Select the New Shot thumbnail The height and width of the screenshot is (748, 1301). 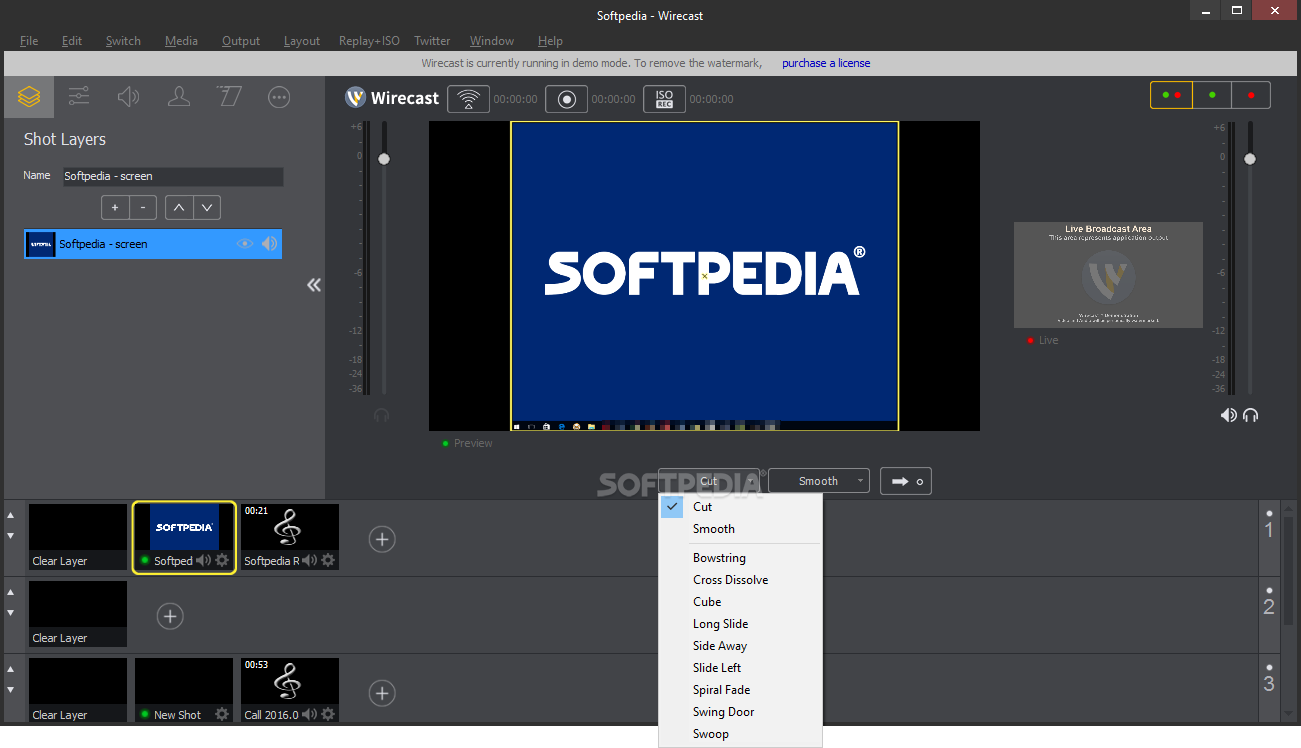click(184, 691)
